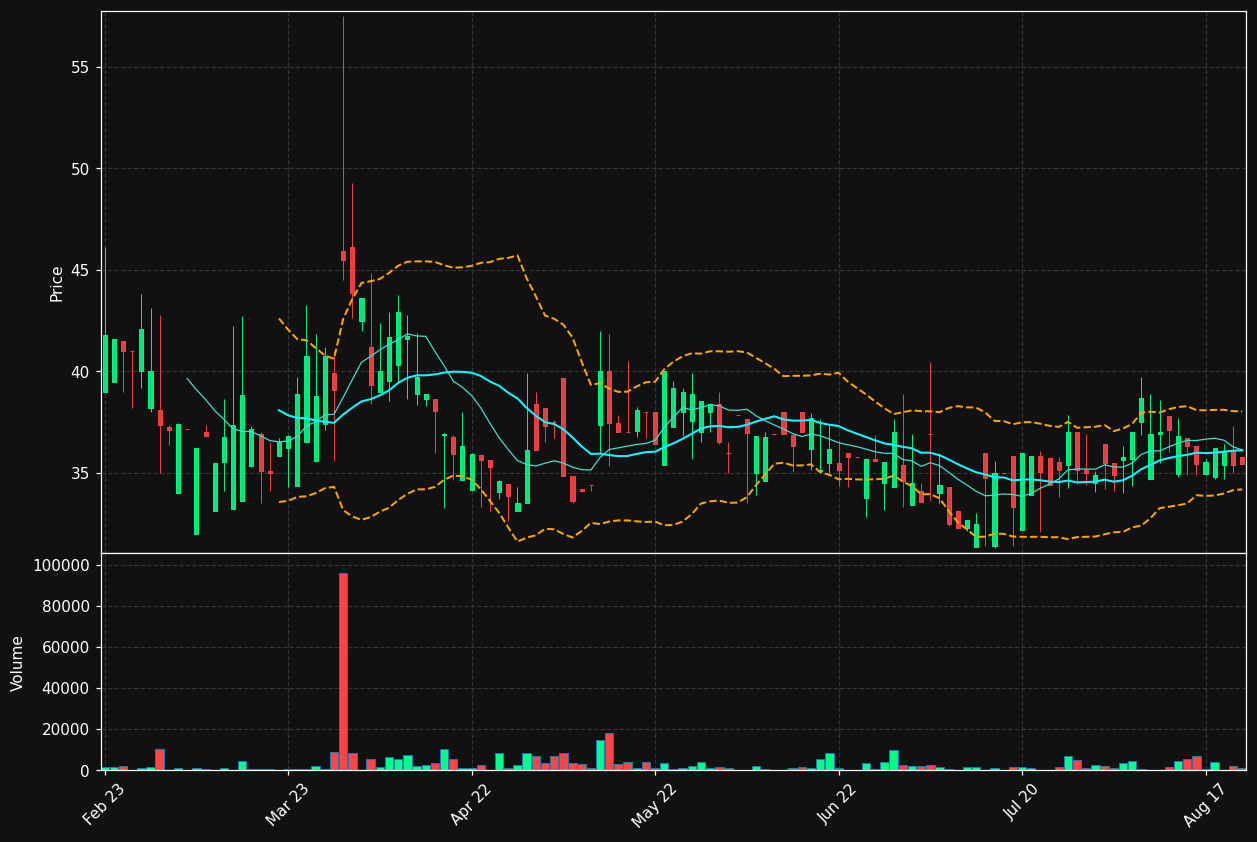
Task: Click the price axis value 35
Action: click(80, 473)
